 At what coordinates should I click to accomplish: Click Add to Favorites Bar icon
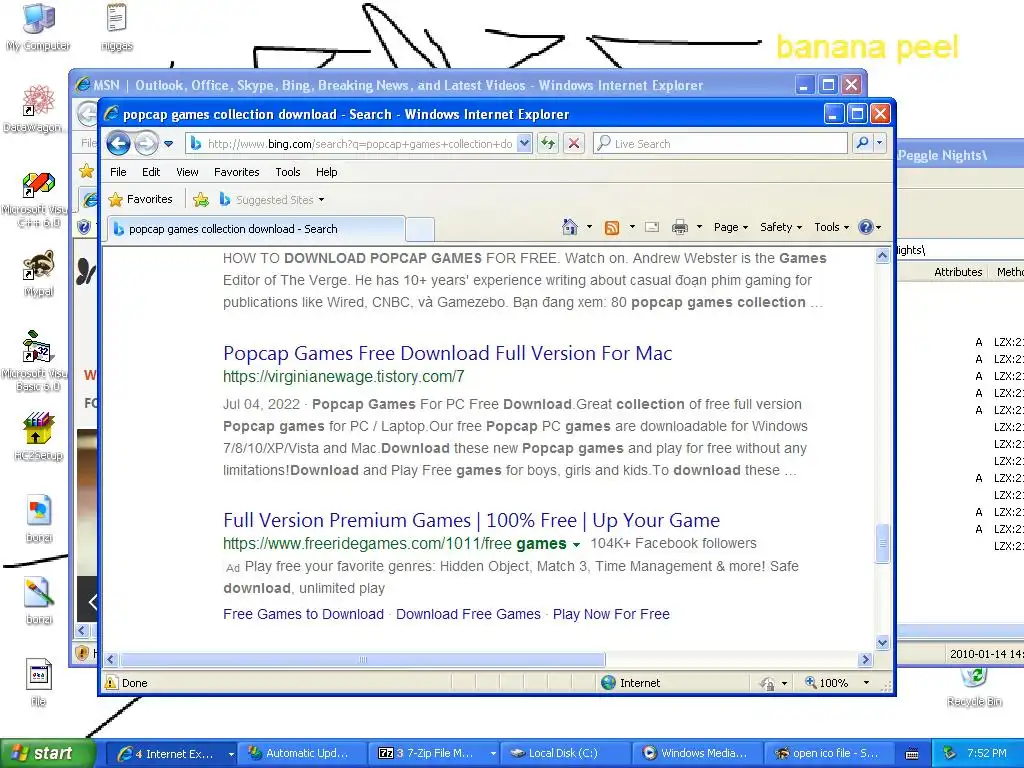point(201,200)
